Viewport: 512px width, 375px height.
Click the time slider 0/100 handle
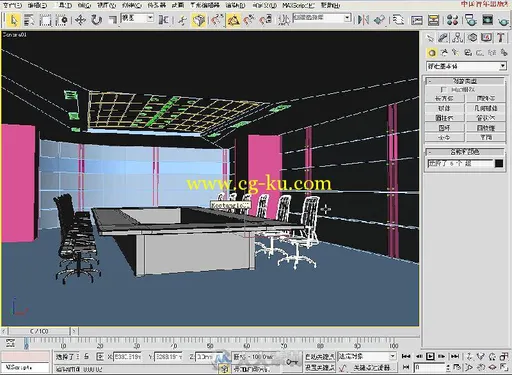[x=39, y=331]
